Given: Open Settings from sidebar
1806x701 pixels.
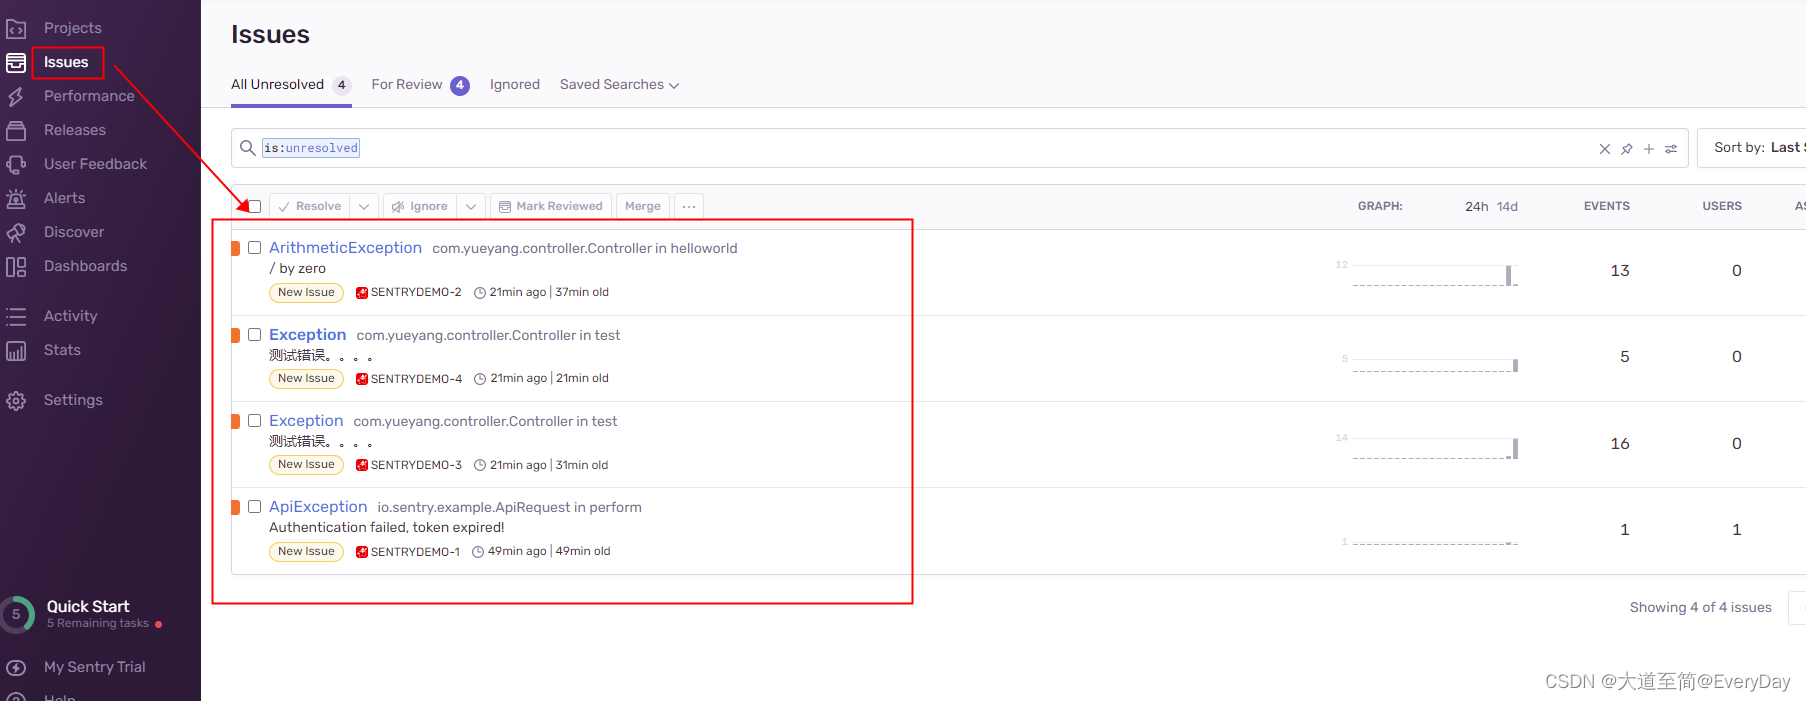Looking at the screenshot, I should pyautogui.click(x=73, y=400).
